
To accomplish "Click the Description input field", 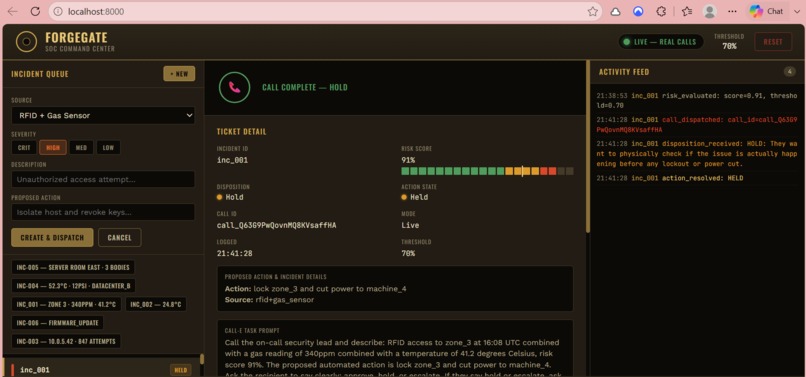I will [103, 179].
